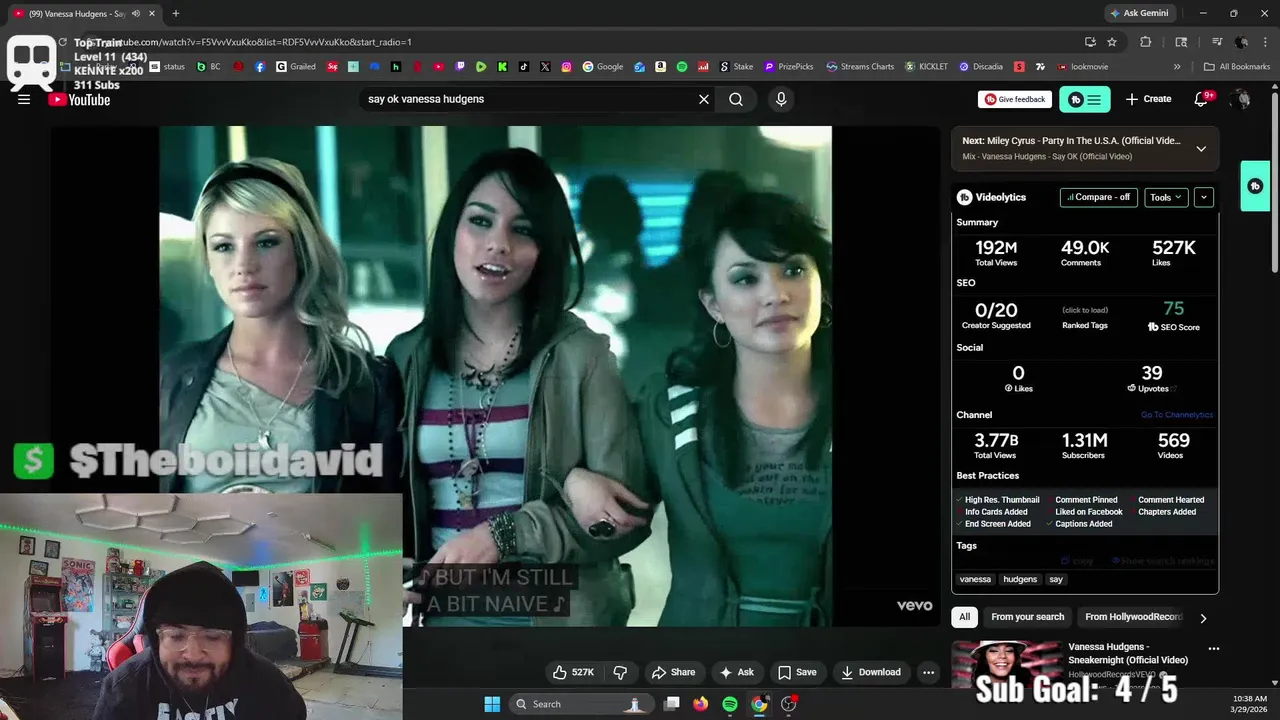Select the All filter chip
This screenshot has height=720, width=1280.
coord(964,617)
